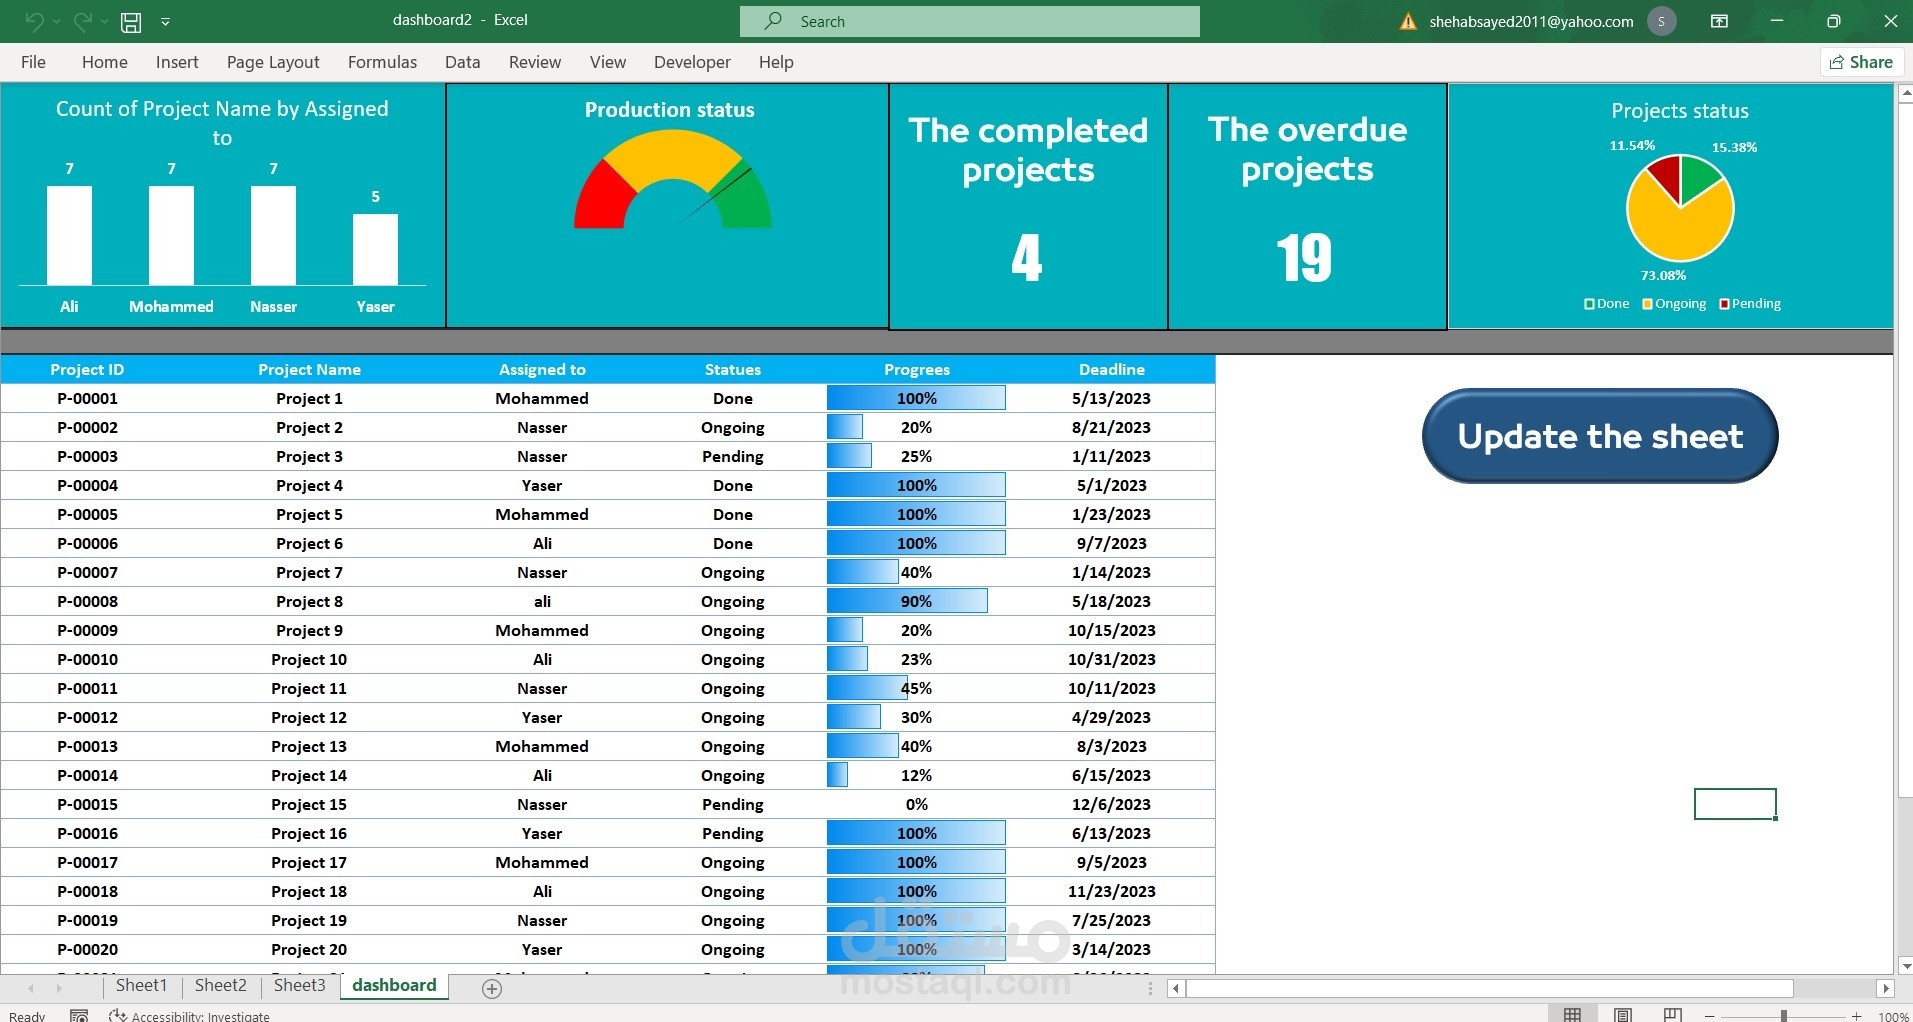The height and width of the screenshot is (1022, 1913).
Task: Select Project 15 Pending status cell
Action: (x=733, y=804)
